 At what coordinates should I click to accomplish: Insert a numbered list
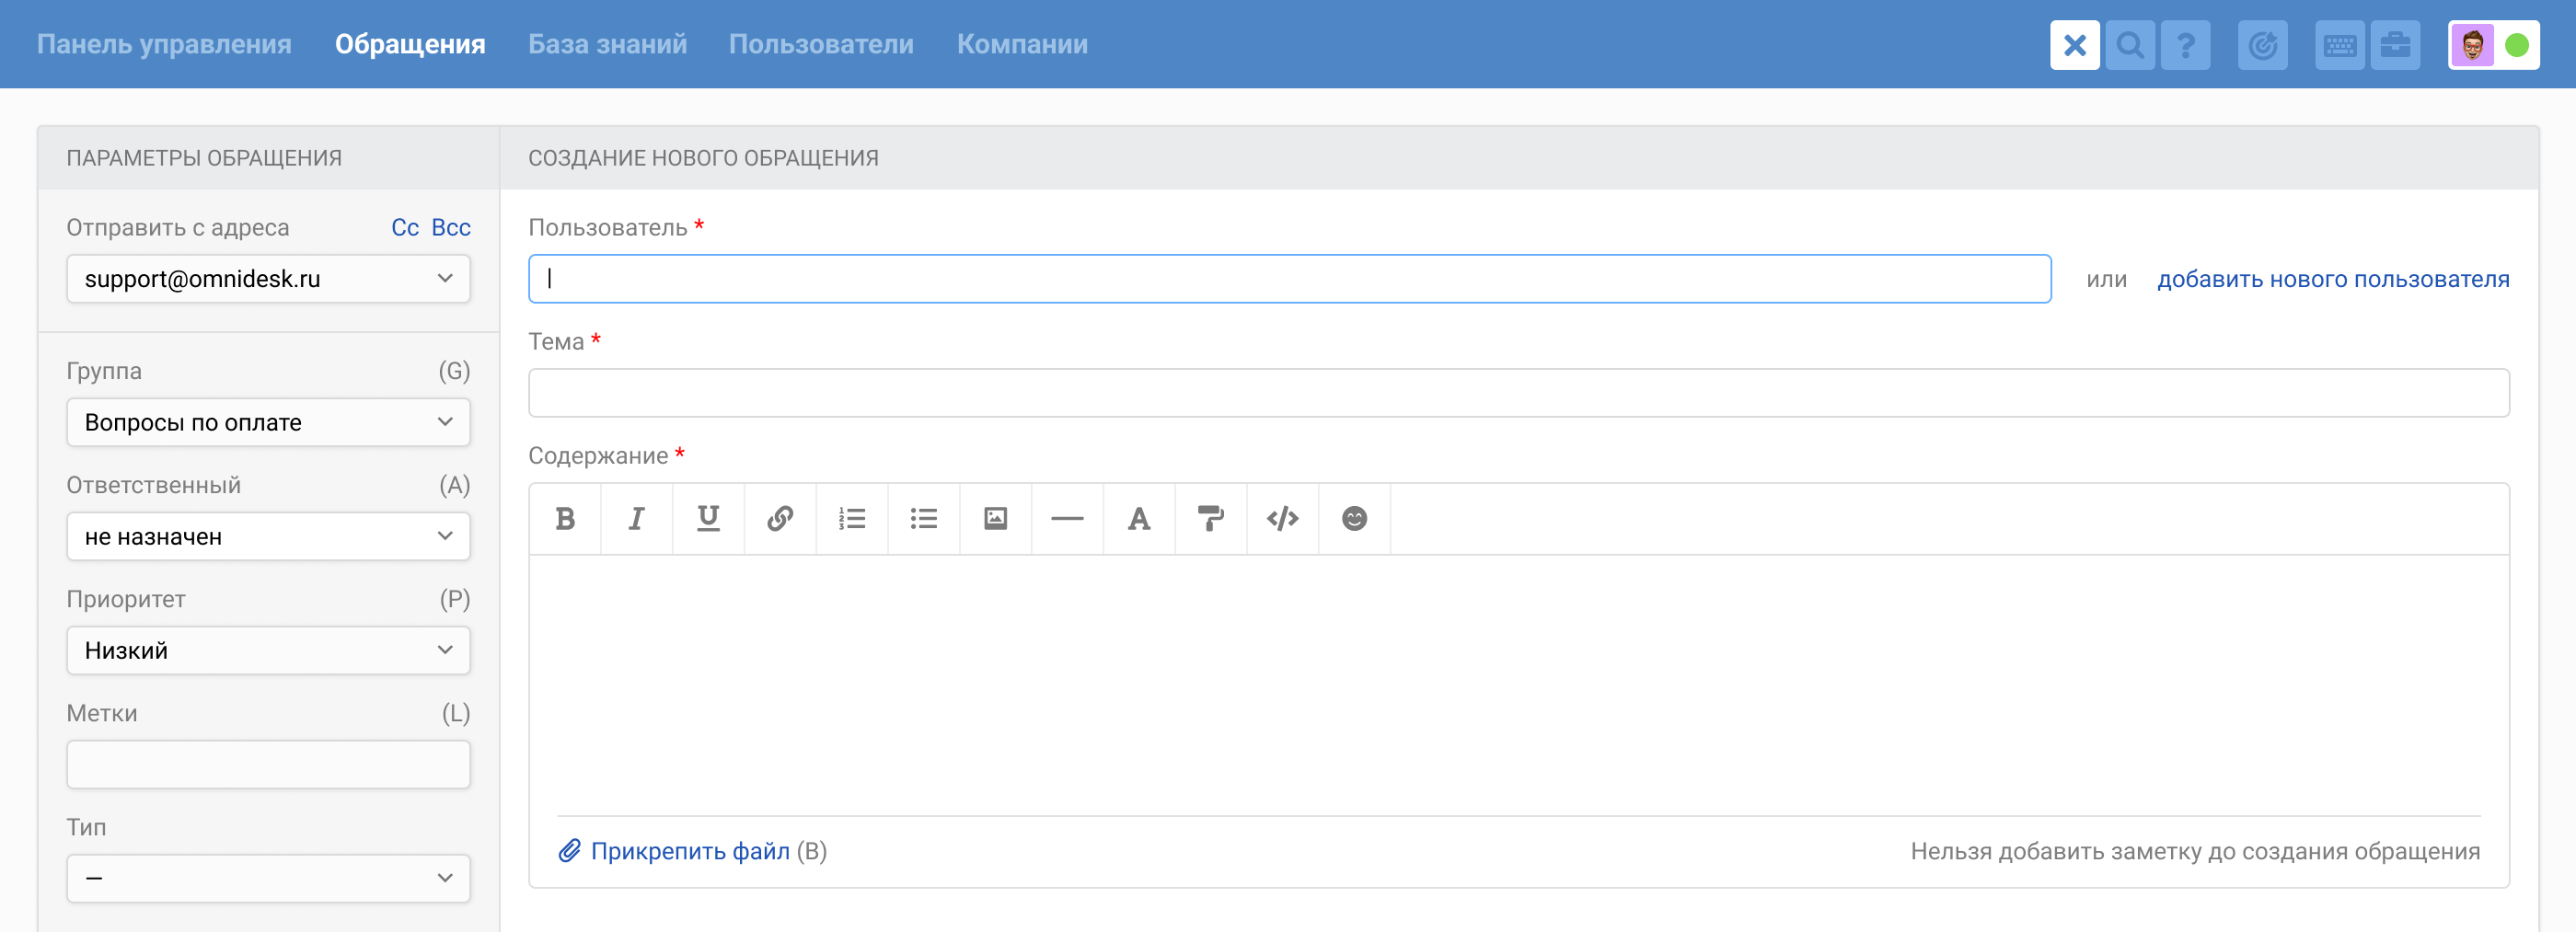(852, 519)
